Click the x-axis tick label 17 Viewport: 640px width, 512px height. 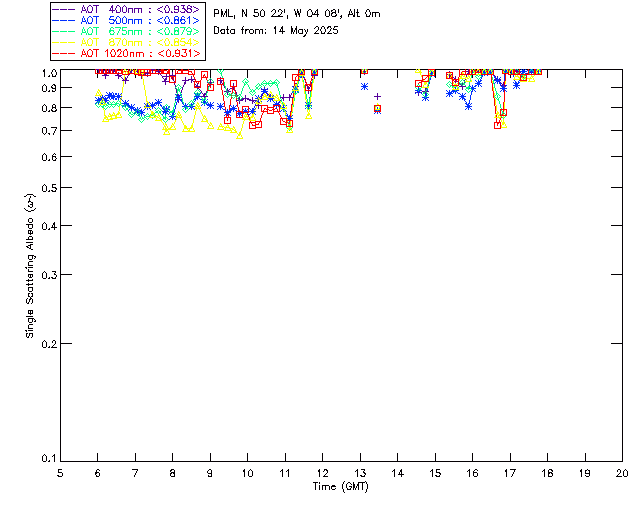click(x=510, y=473)
